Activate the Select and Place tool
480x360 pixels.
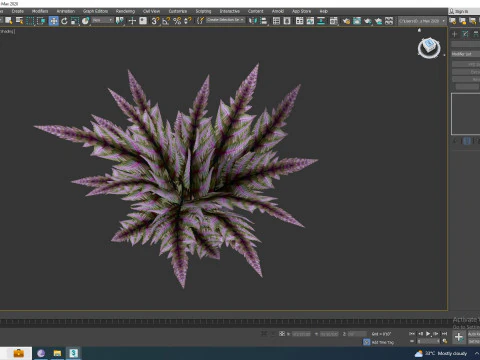tap(86, 21)
